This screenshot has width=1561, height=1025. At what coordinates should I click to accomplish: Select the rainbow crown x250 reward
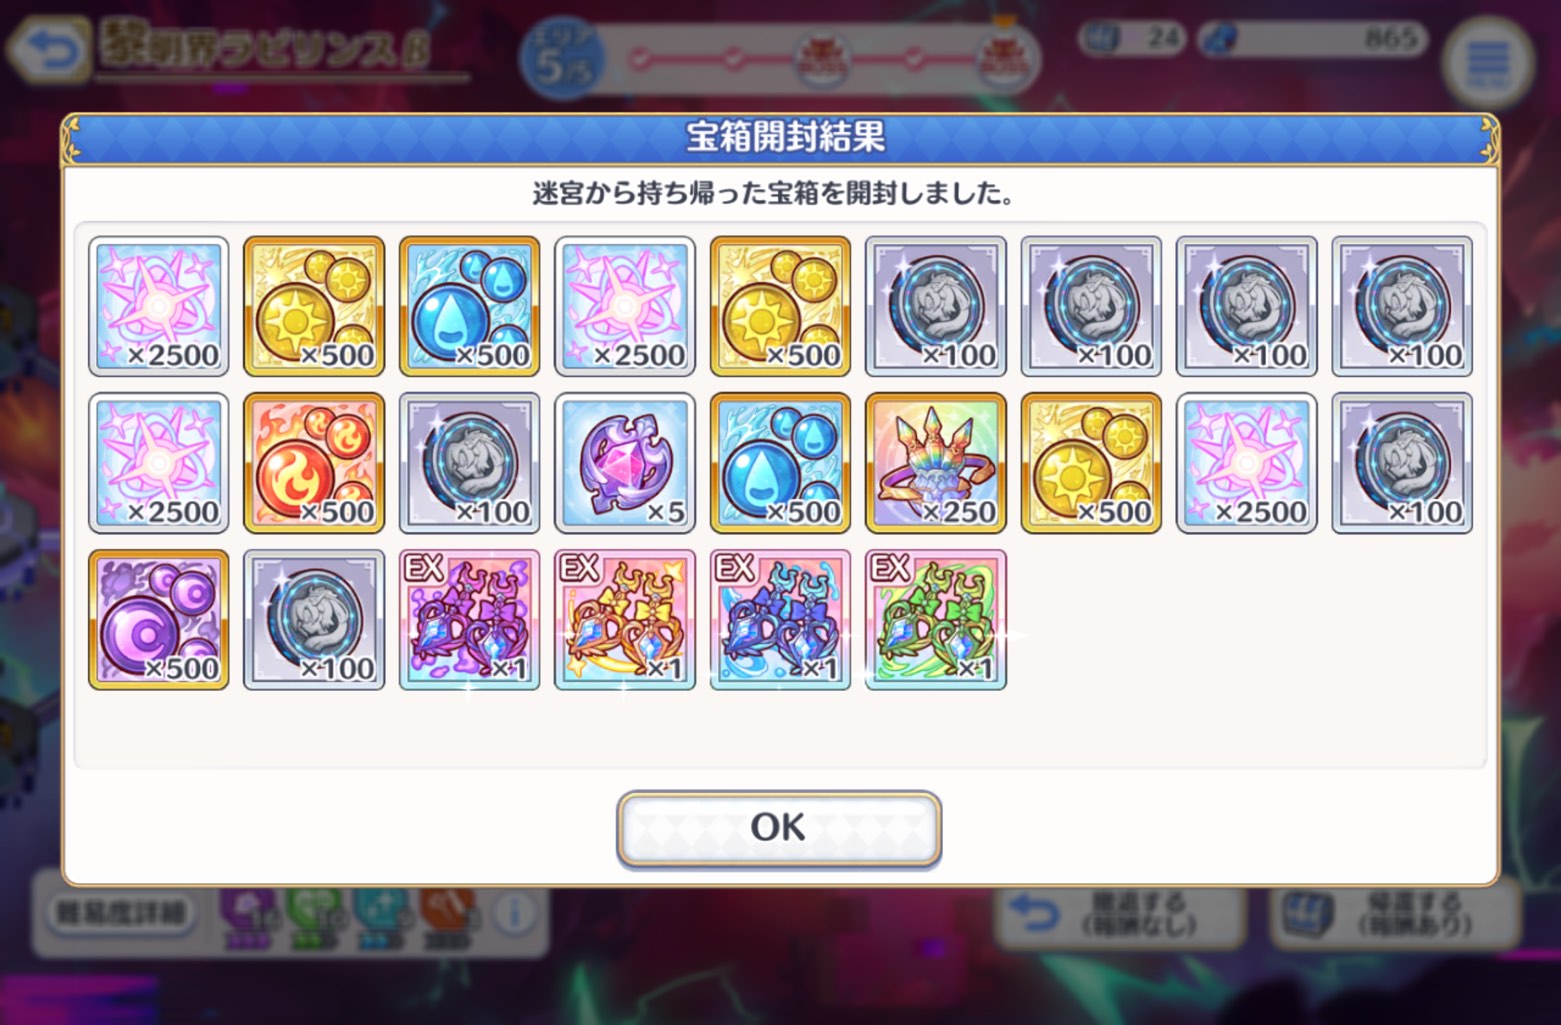click(936, 463)
